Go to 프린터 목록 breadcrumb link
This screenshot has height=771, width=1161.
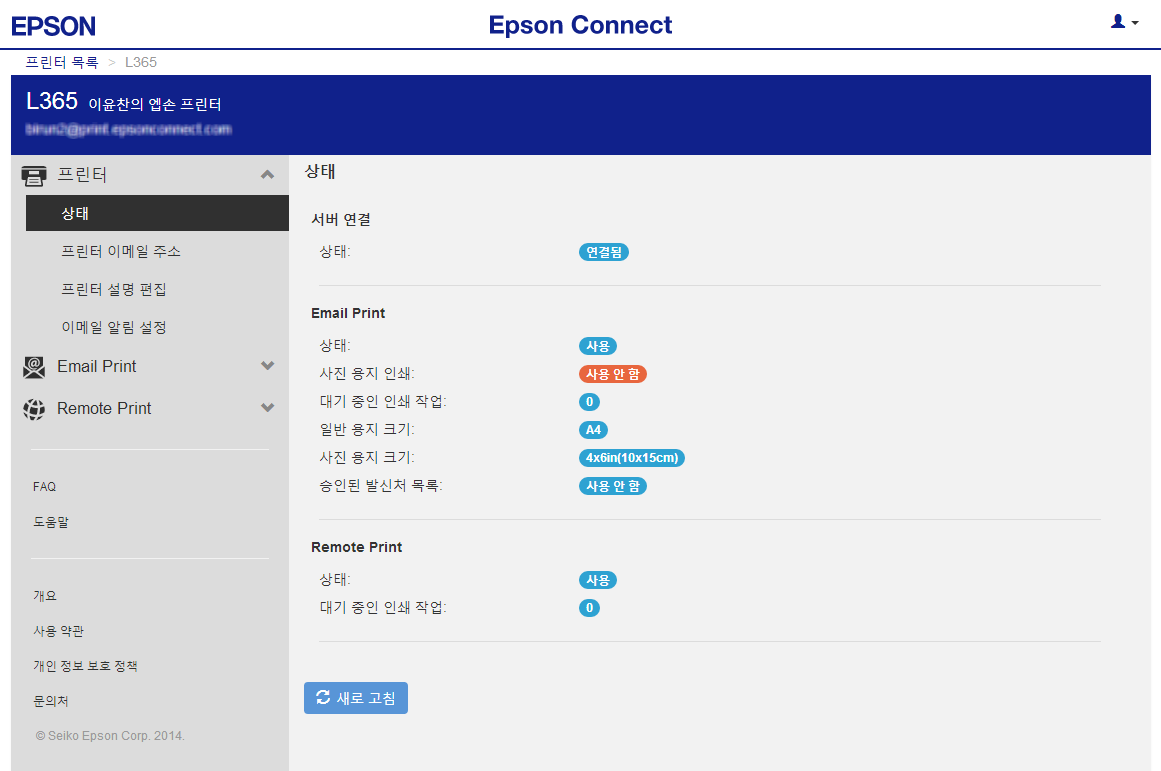coord(62,62)
